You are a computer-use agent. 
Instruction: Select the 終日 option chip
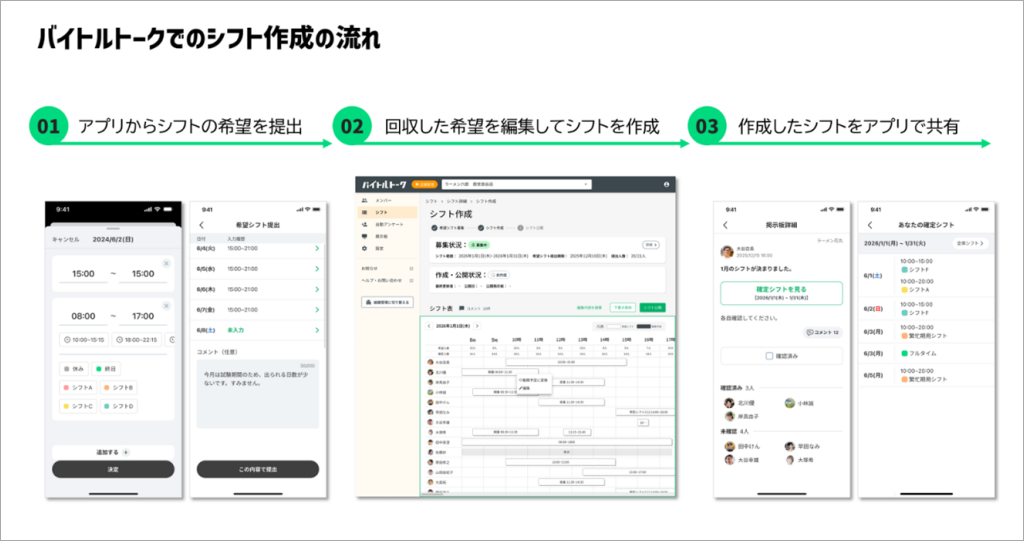(x=105, y=369)
